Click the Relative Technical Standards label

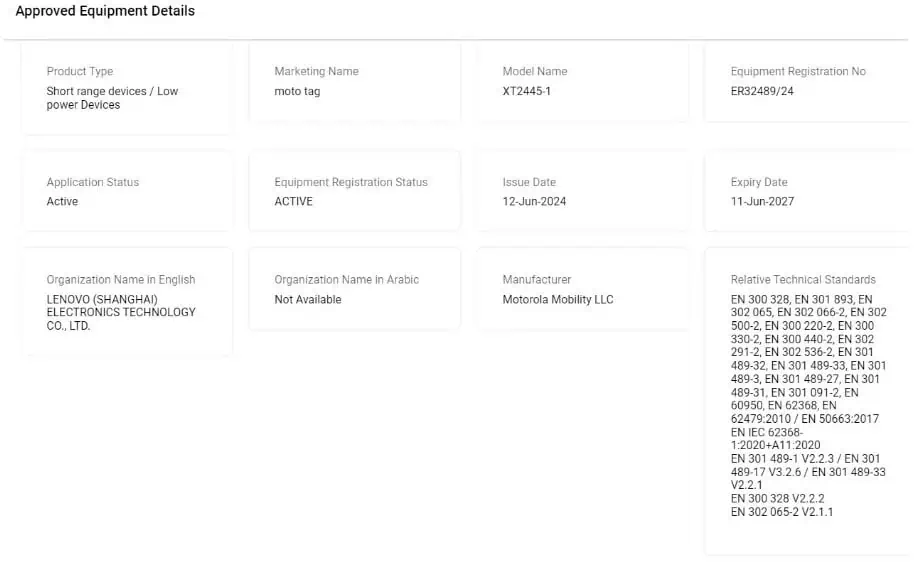pyautogui.click(x=803, y=280)
